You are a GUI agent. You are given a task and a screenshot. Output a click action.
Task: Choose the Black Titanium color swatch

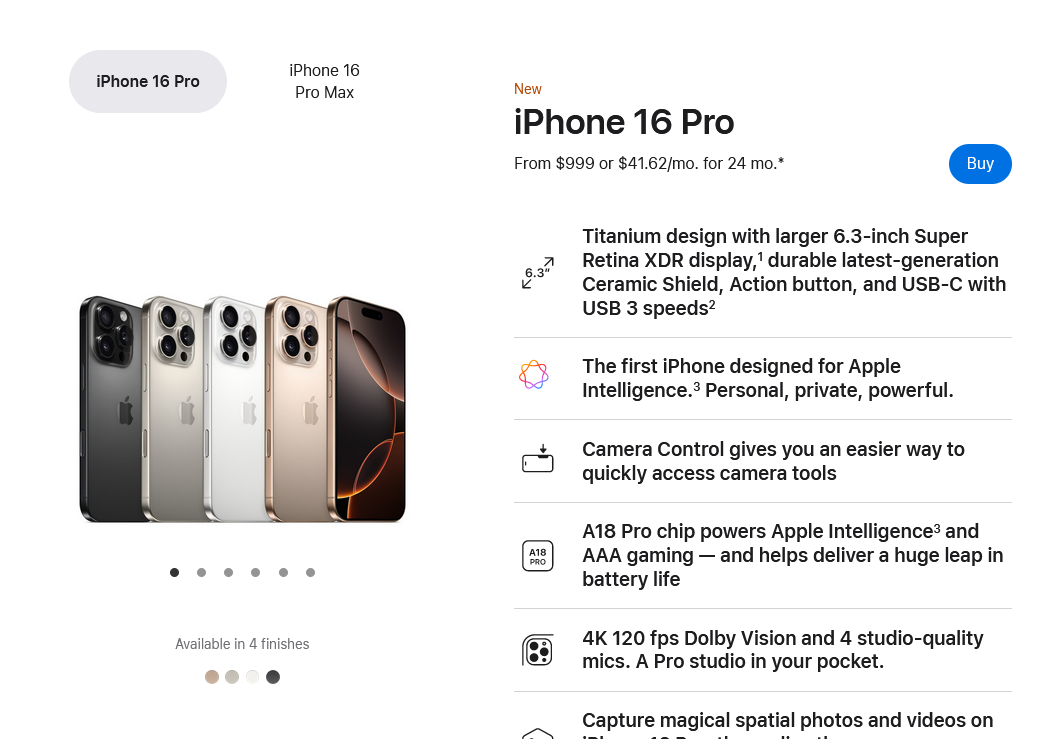(x=273, y=677)
